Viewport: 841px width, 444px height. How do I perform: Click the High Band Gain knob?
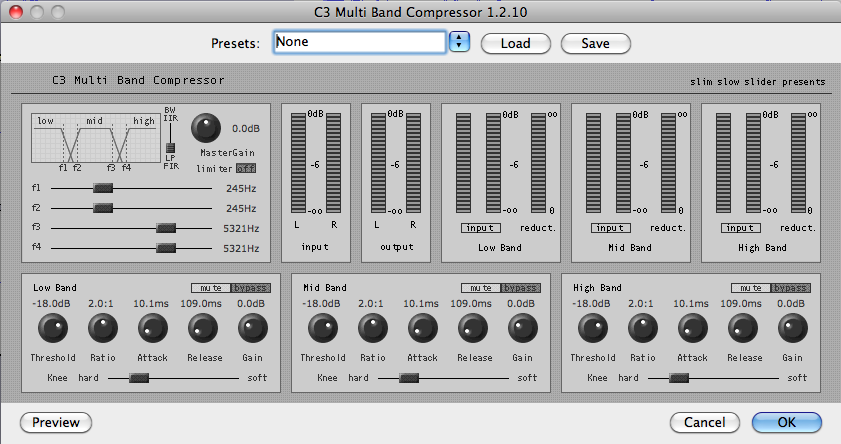point(792,327)
